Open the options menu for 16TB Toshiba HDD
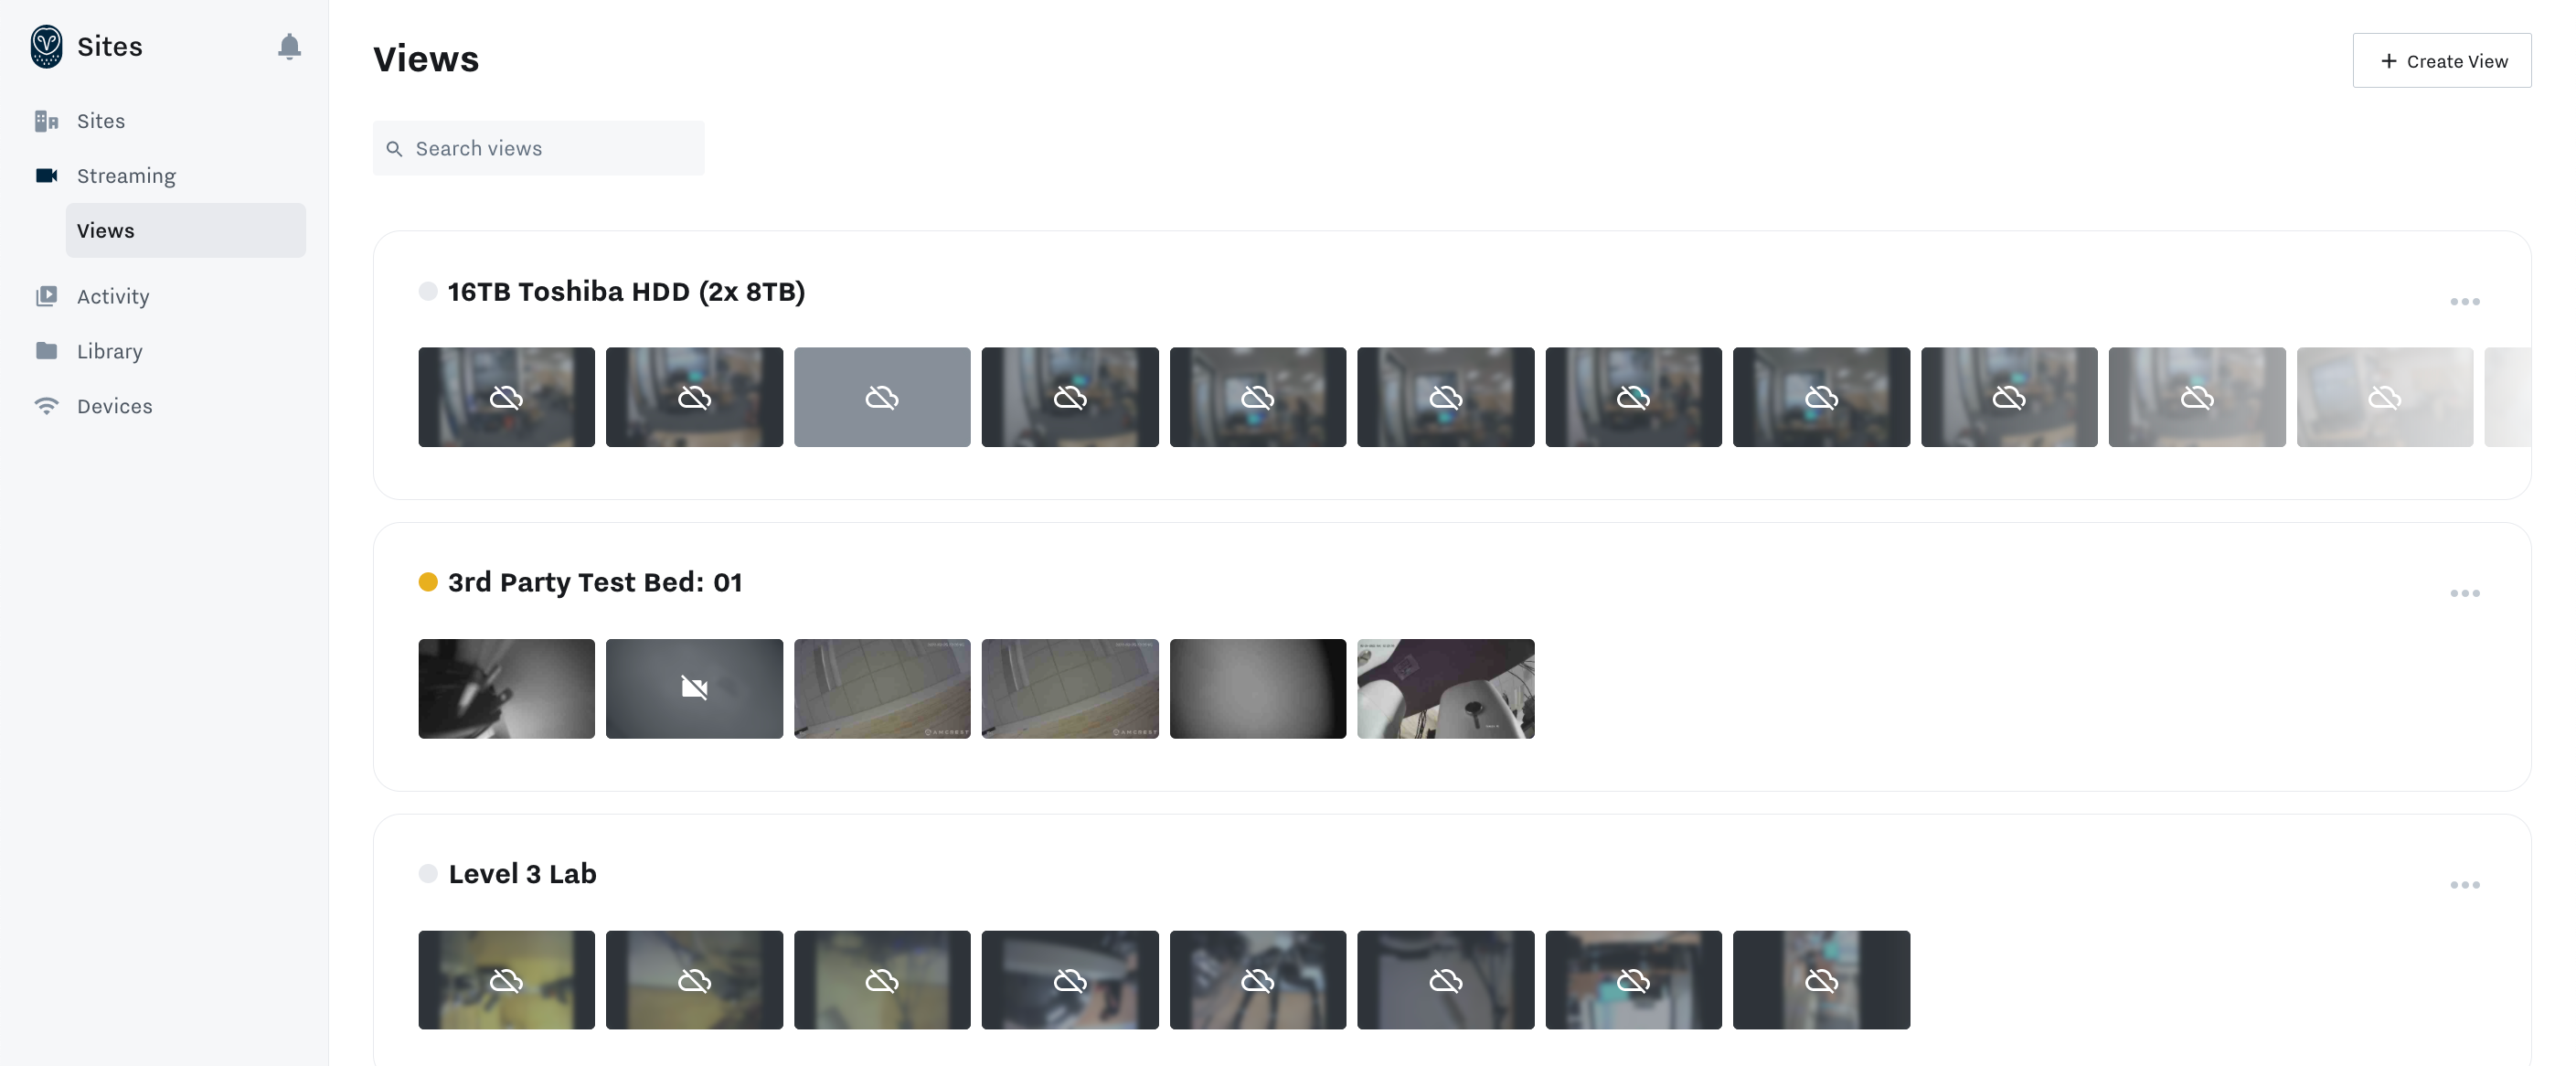This screenshot has height=1066, width=2576. tap(2464, 302)
